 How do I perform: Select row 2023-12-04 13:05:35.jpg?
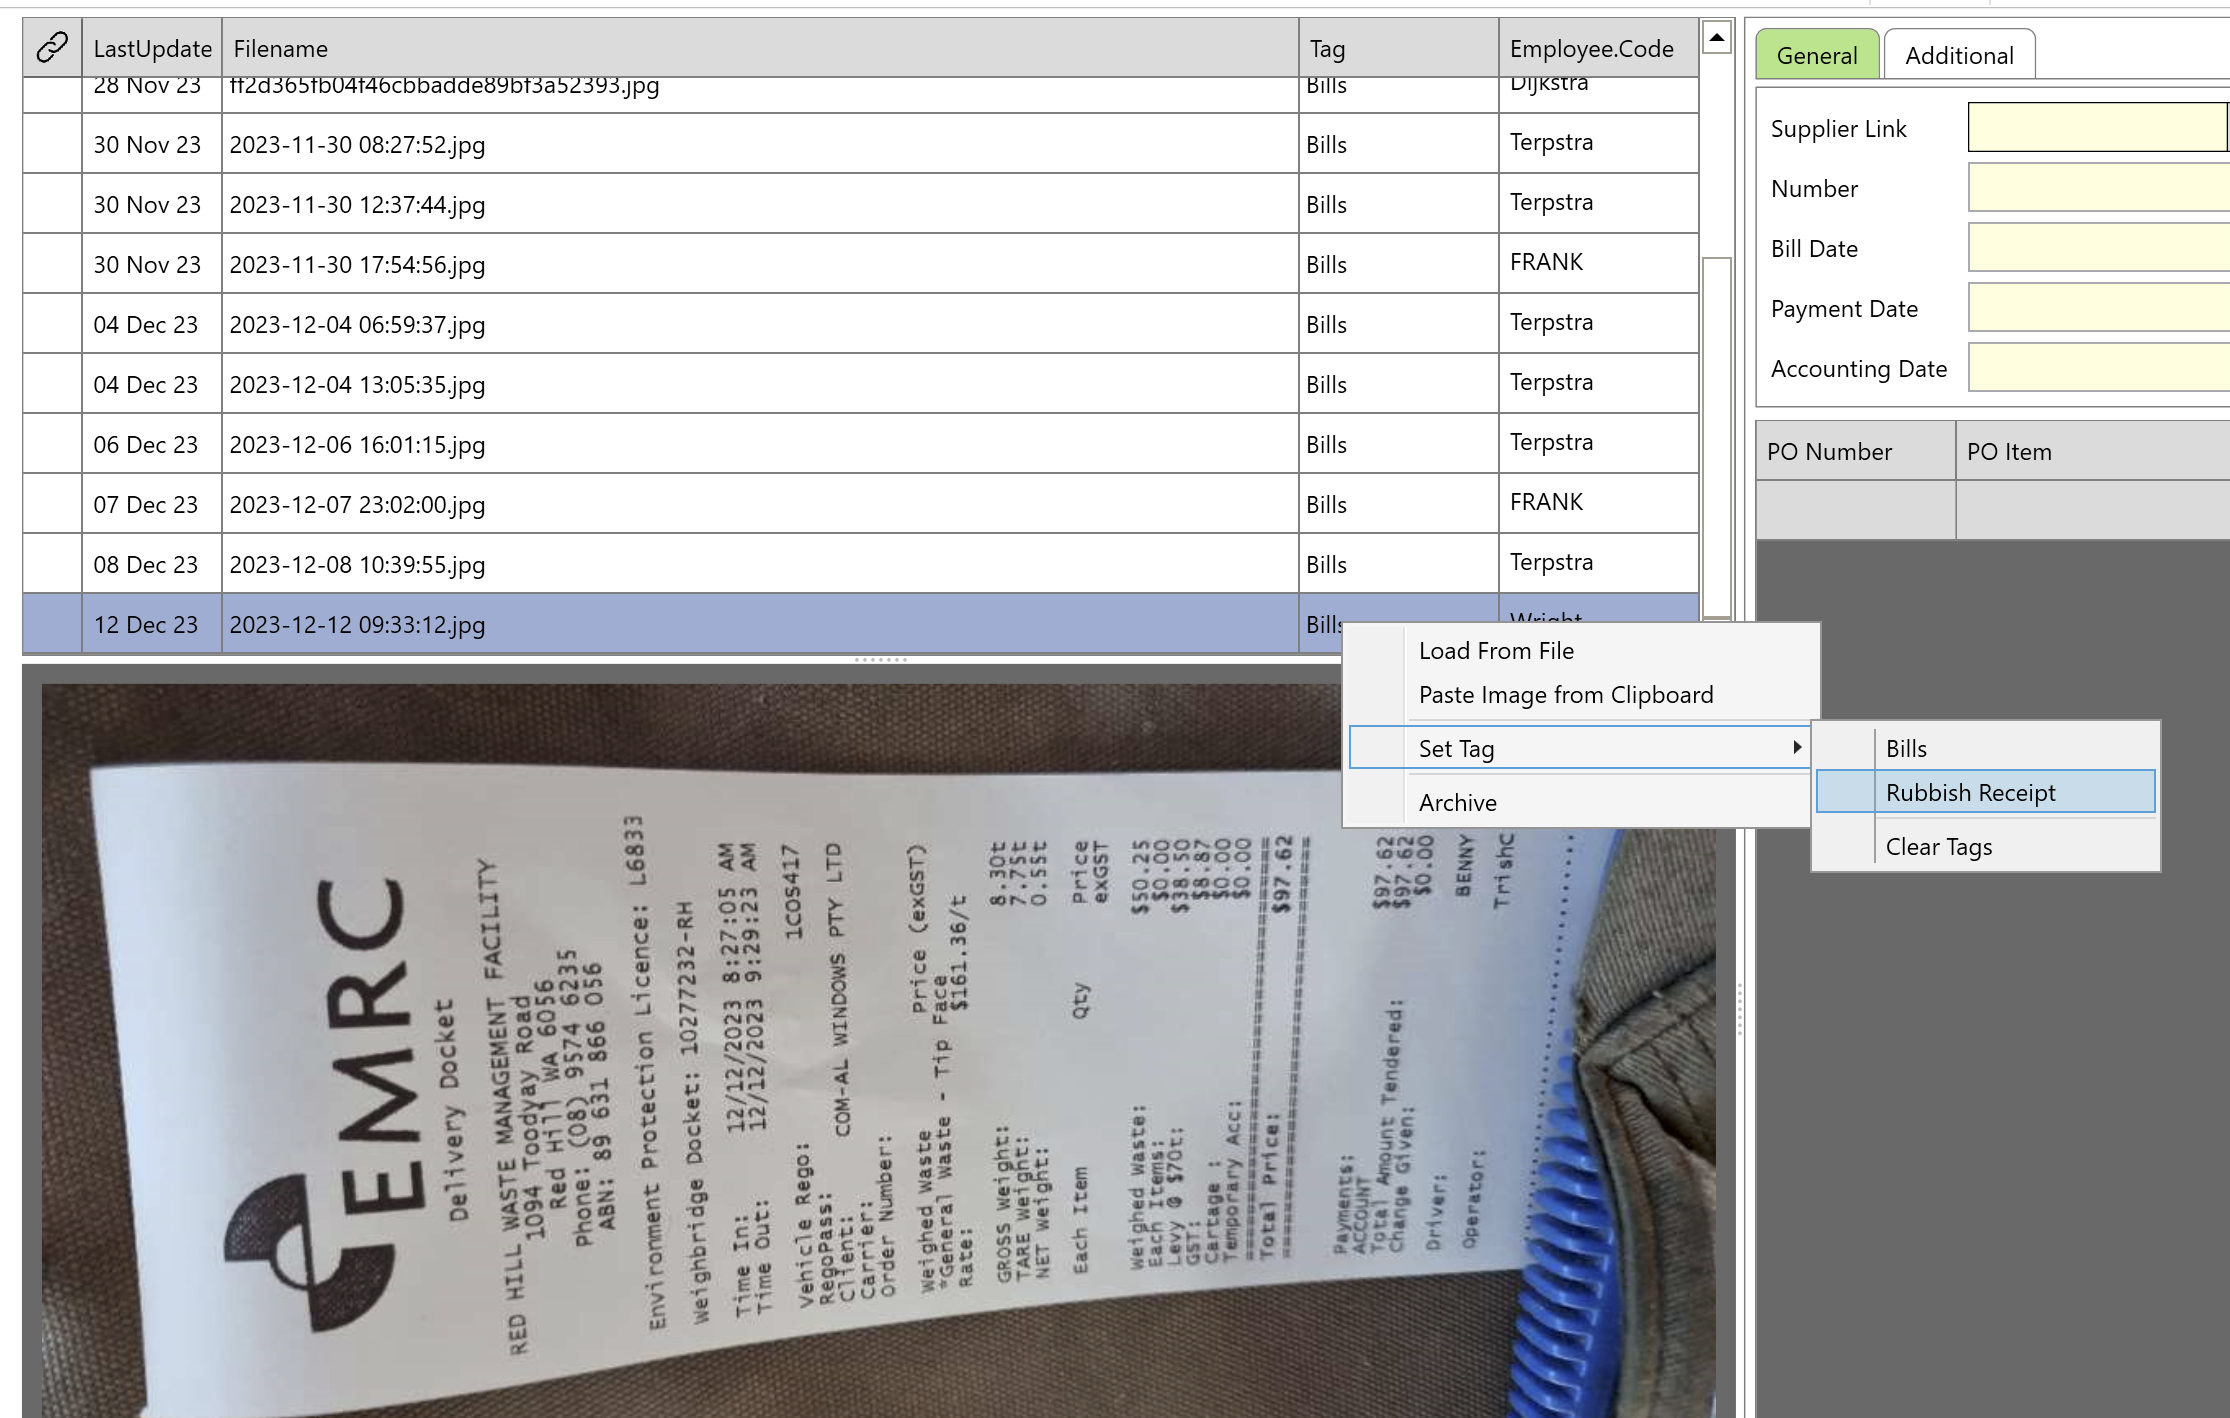coord(860,384)
